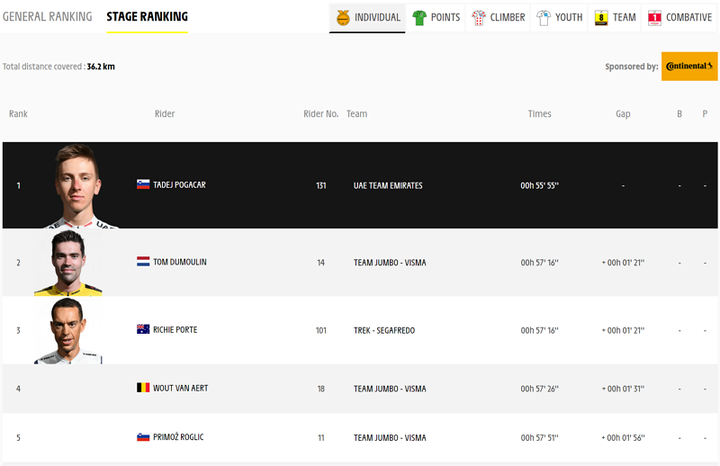Click the white Youth jersey icon
The width and height of the screenshot is (720, 466).
544,17
